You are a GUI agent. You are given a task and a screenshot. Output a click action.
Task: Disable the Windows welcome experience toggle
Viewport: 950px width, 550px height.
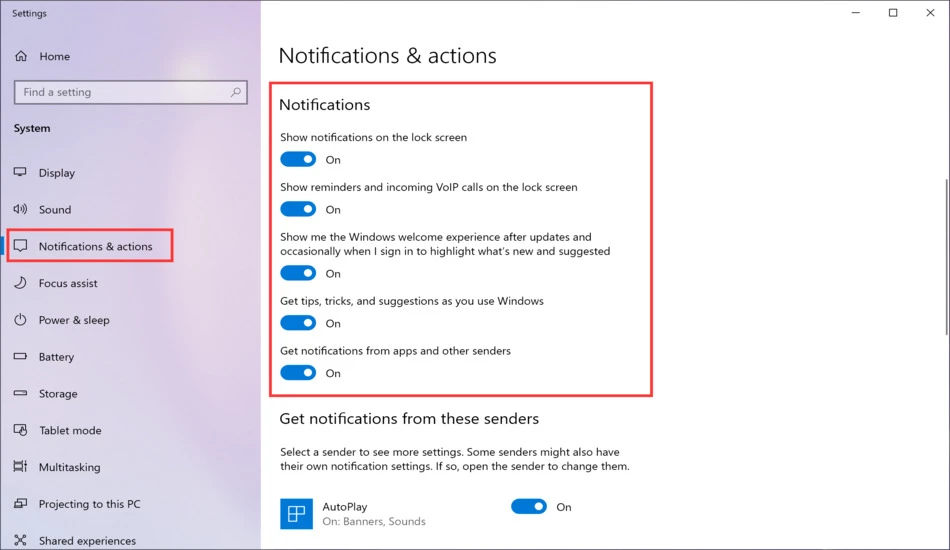[x=298, y=273]
